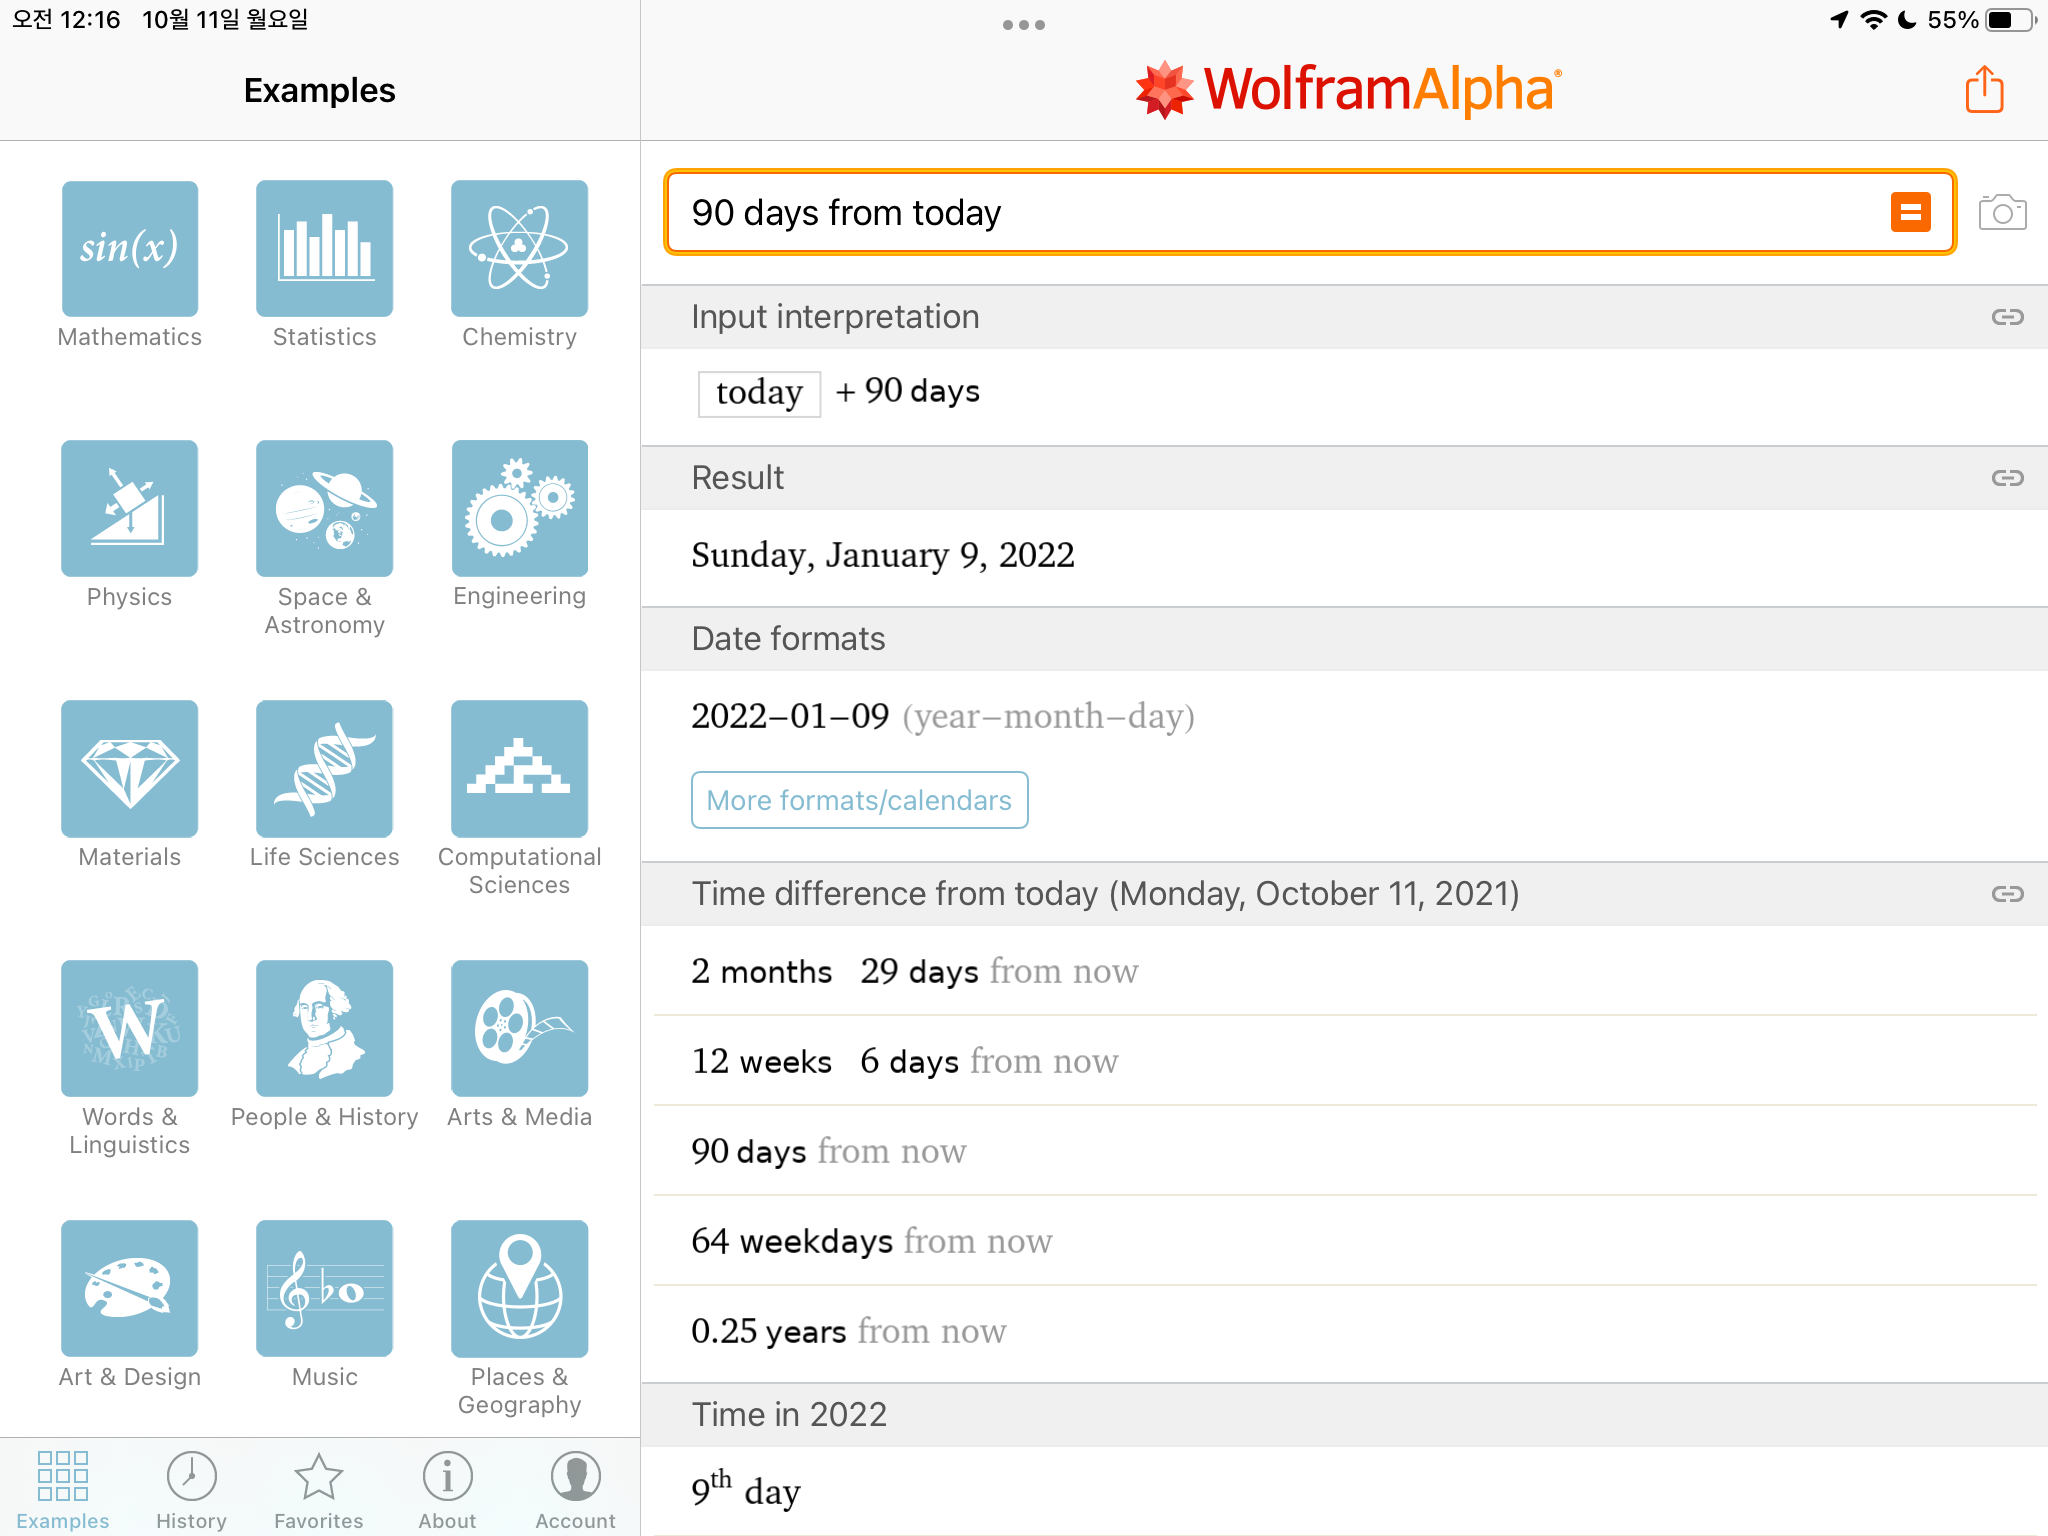Open the Chemistry atom icon category

[x=519, y=249]
